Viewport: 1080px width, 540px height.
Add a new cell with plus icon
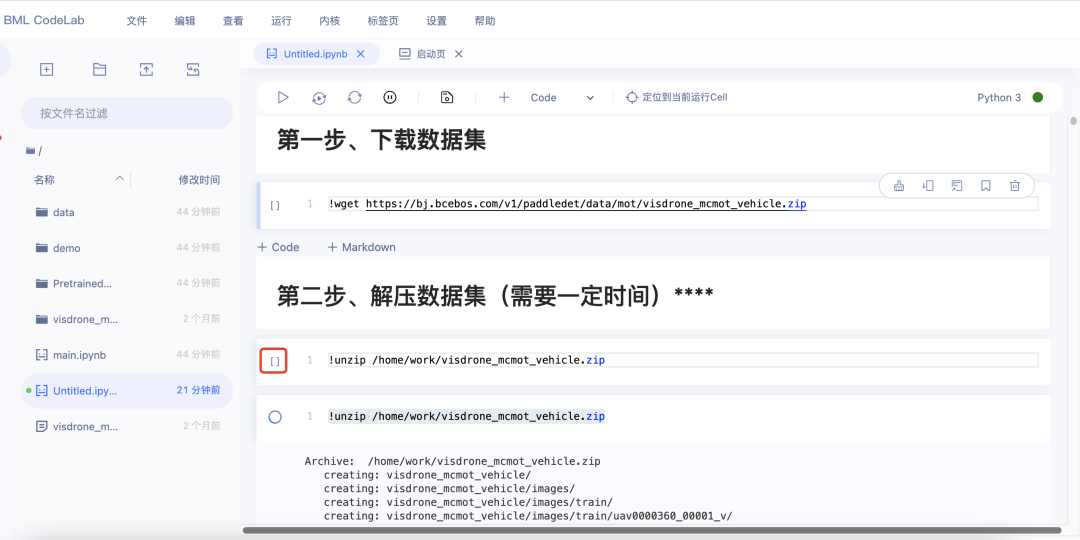click(x=504, y=98)
